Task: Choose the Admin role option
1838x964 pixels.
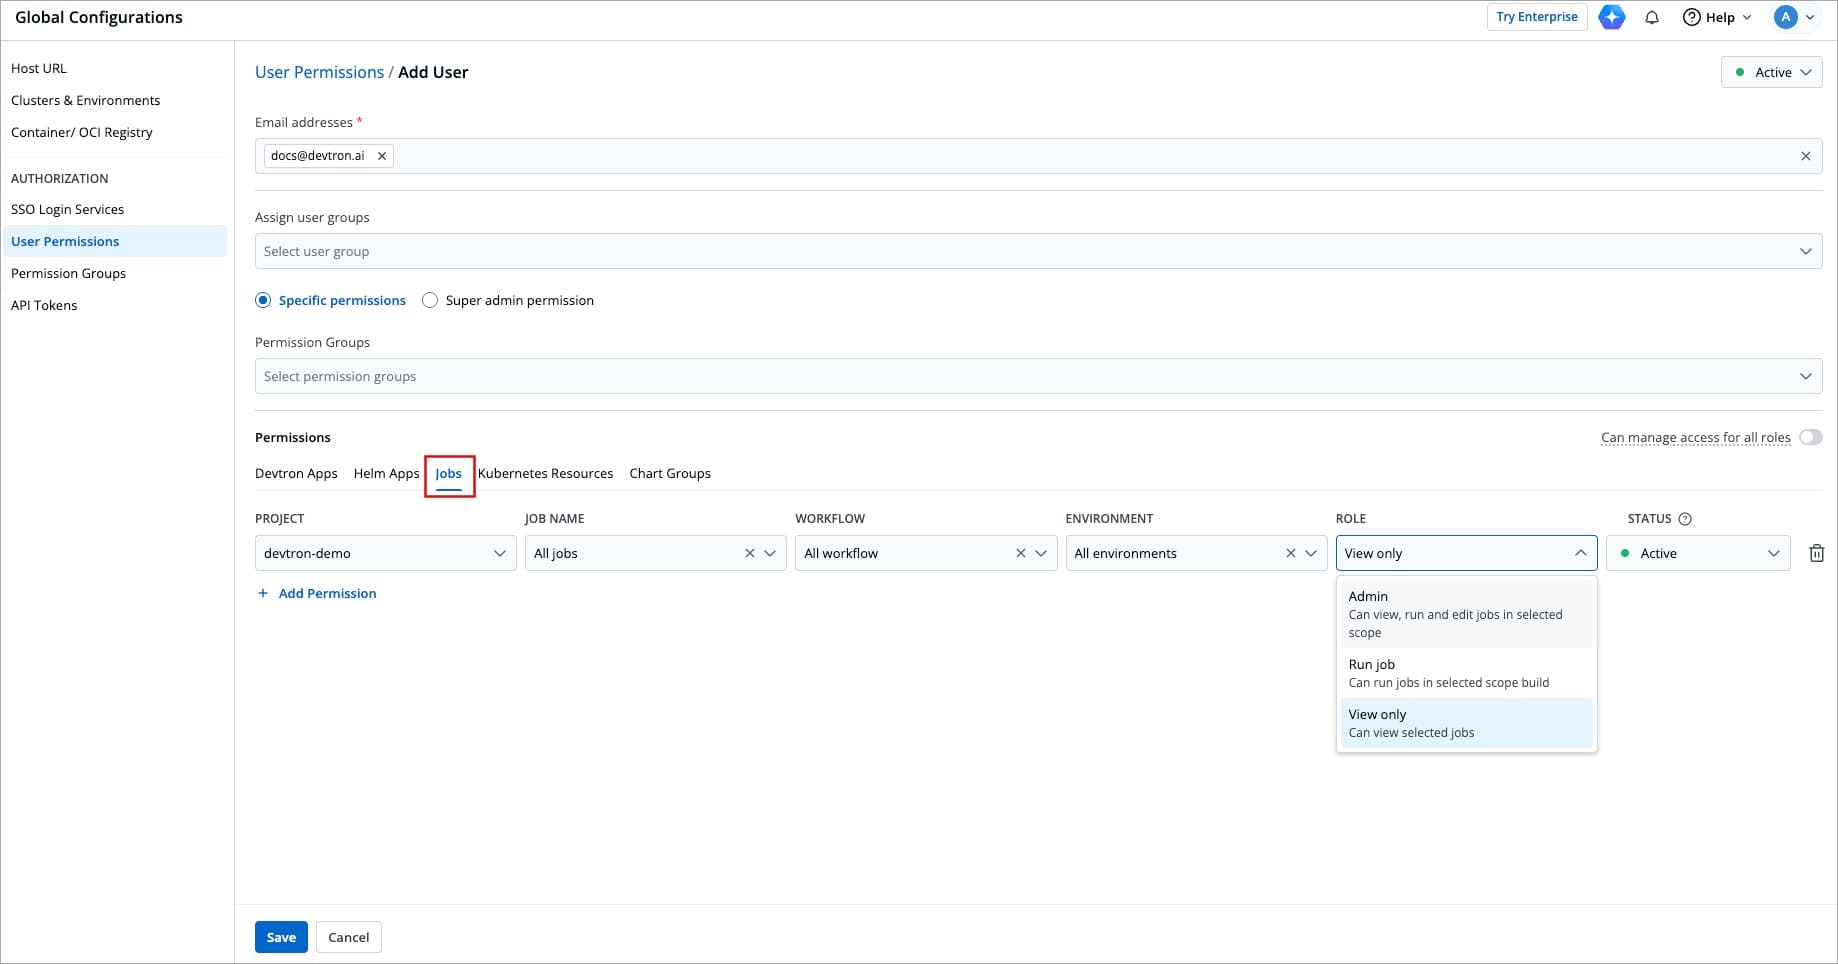Action: click(1465, 614)
